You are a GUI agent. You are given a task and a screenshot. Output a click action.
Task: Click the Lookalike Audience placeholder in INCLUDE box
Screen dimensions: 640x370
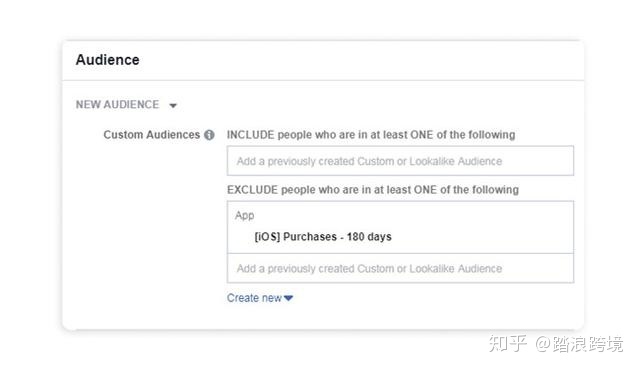click(x=456, y=161)
